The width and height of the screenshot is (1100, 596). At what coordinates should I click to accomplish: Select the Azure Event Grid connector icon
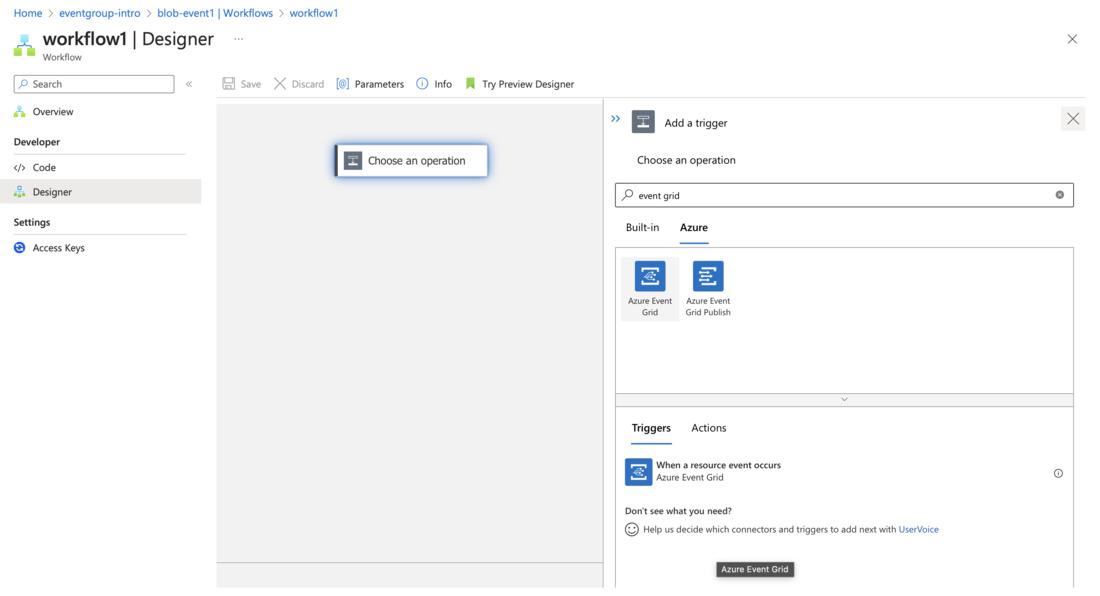click(650, 276)
